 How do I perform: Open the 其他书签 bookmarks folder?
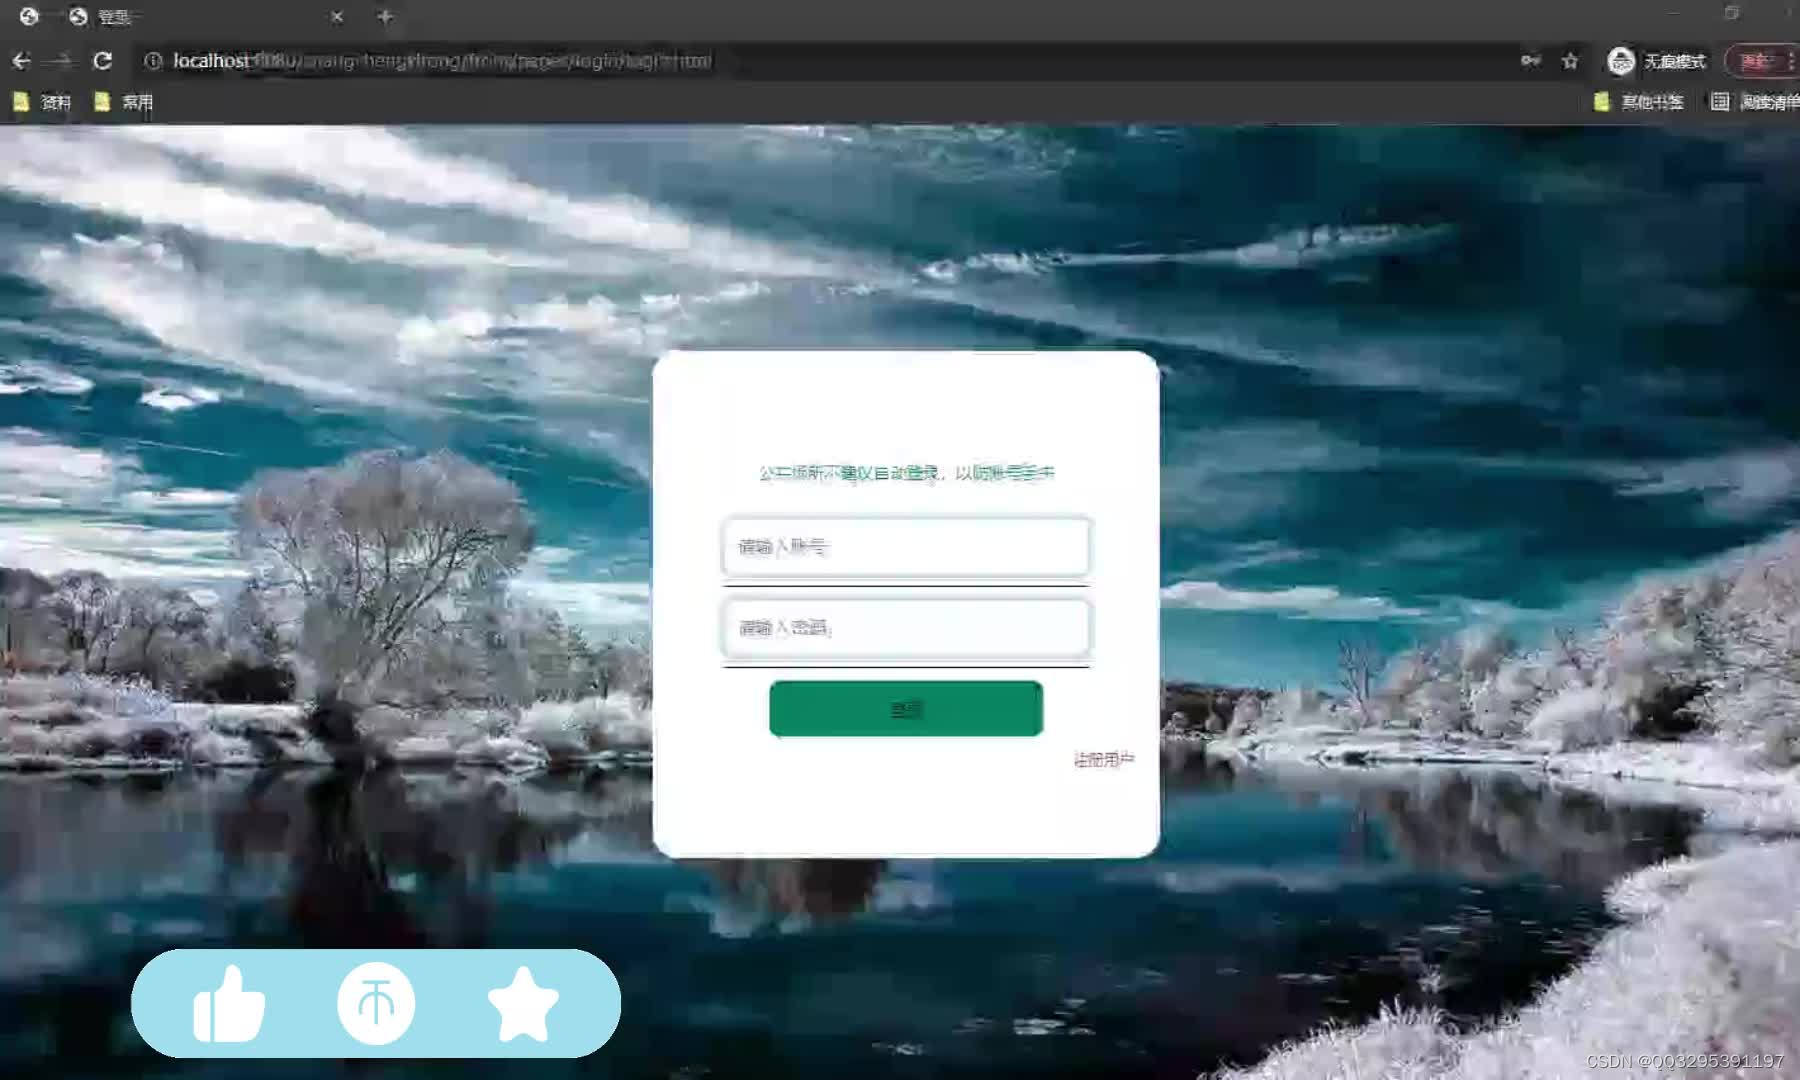[x=1639, y=102]
